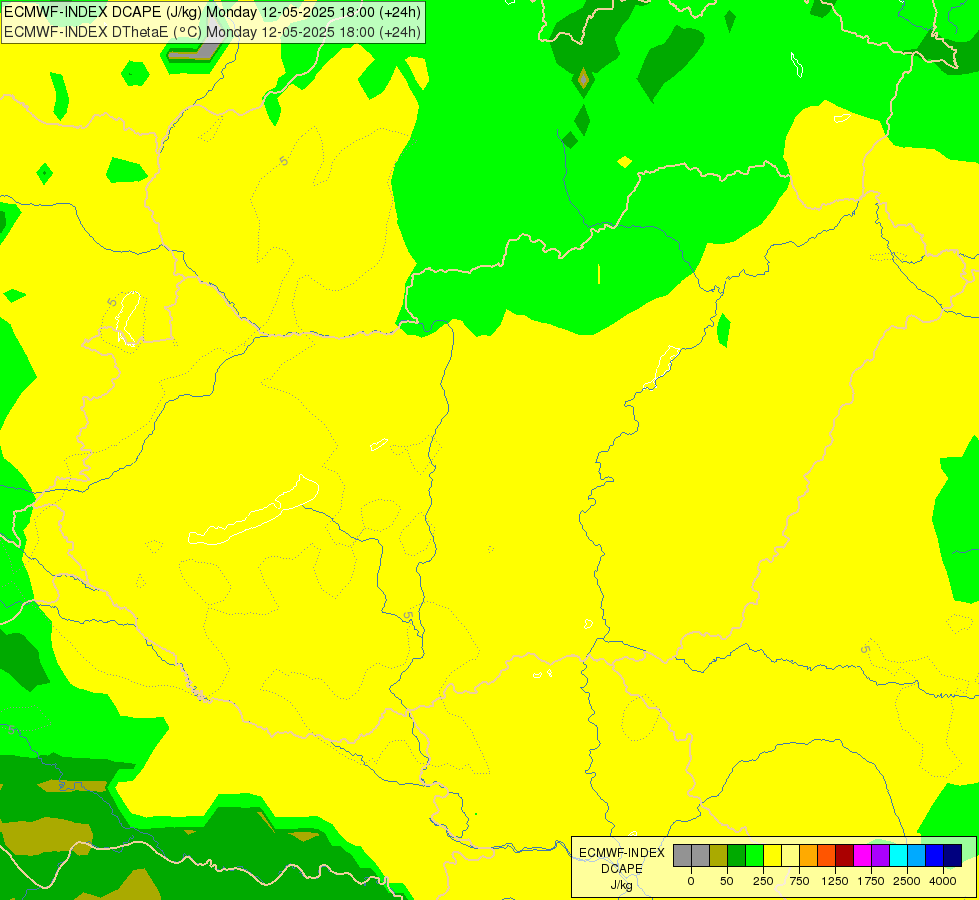This screenshot has height=900, width=979.
Task: Click the light orange legend swatch
Action: point(809,856)
